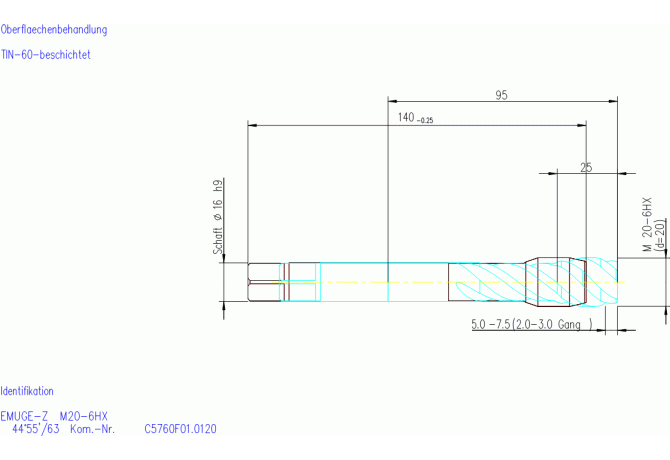Click the 140 -0.25 overall length dimension
Screen dimensions: 670x460
pyautogui.click(x=415, y=118)
